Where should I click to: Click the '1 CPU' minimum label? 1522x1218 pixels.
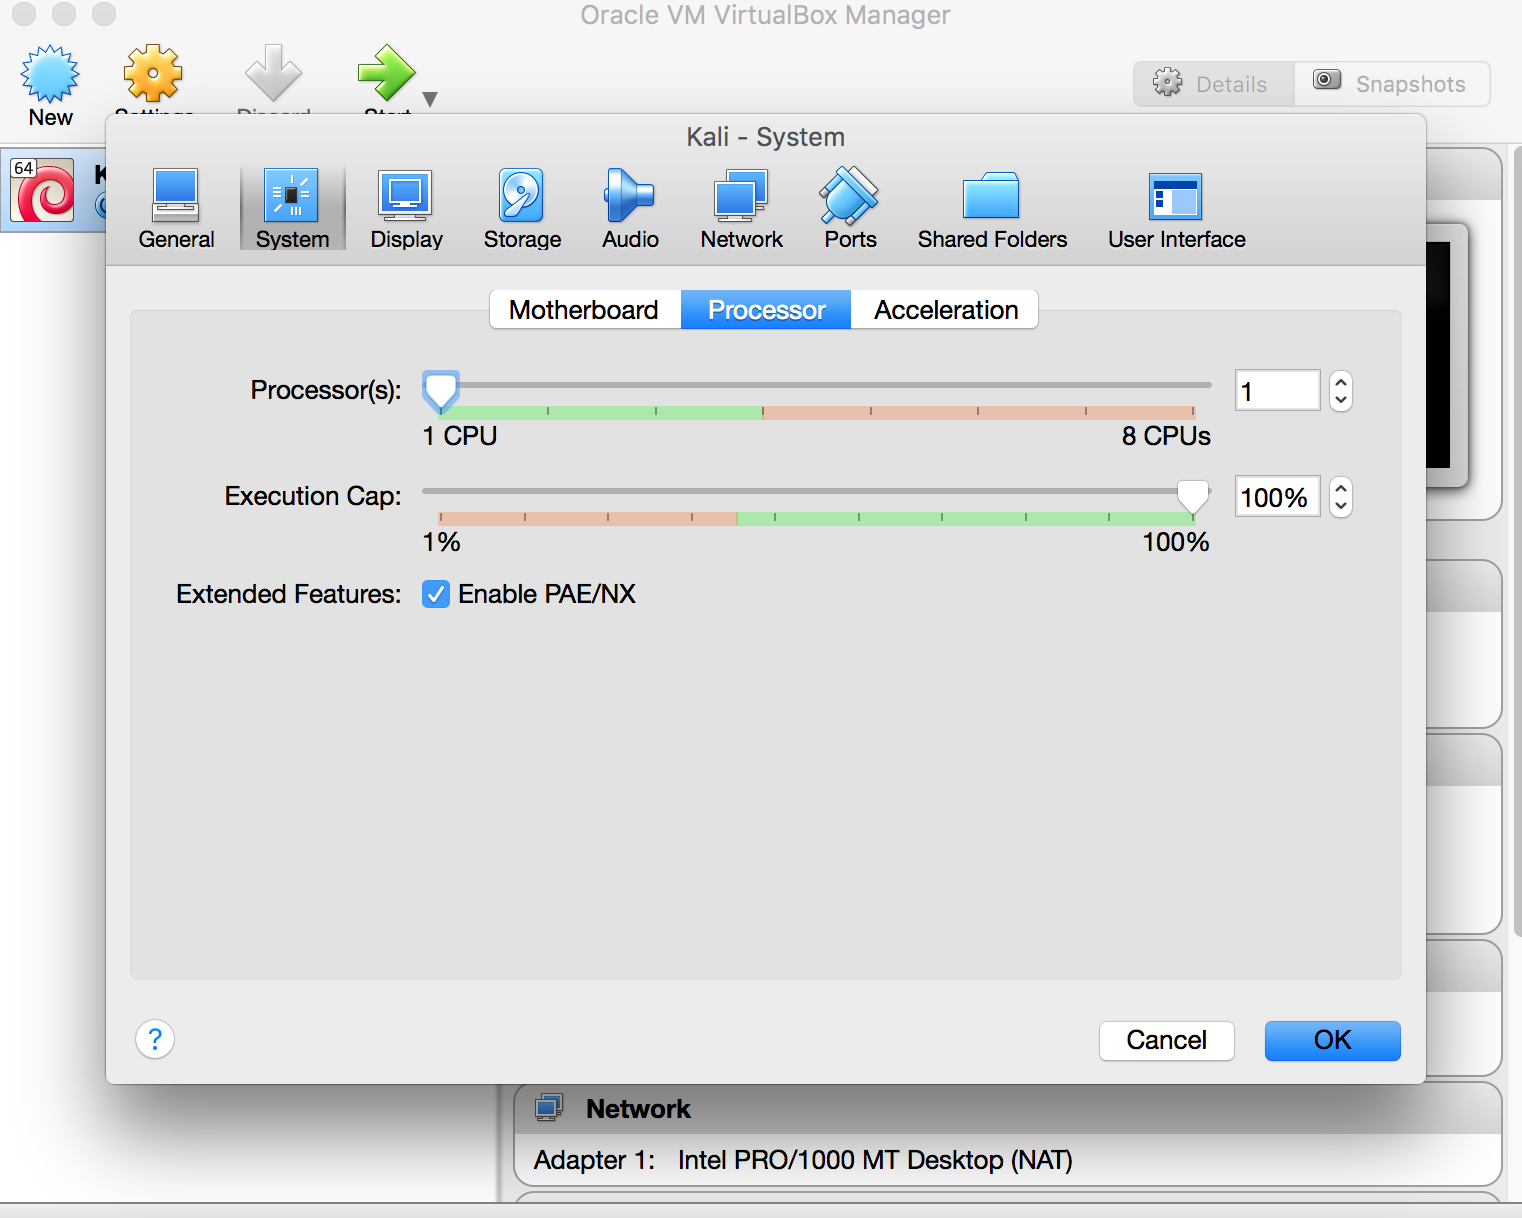[460, 436]
